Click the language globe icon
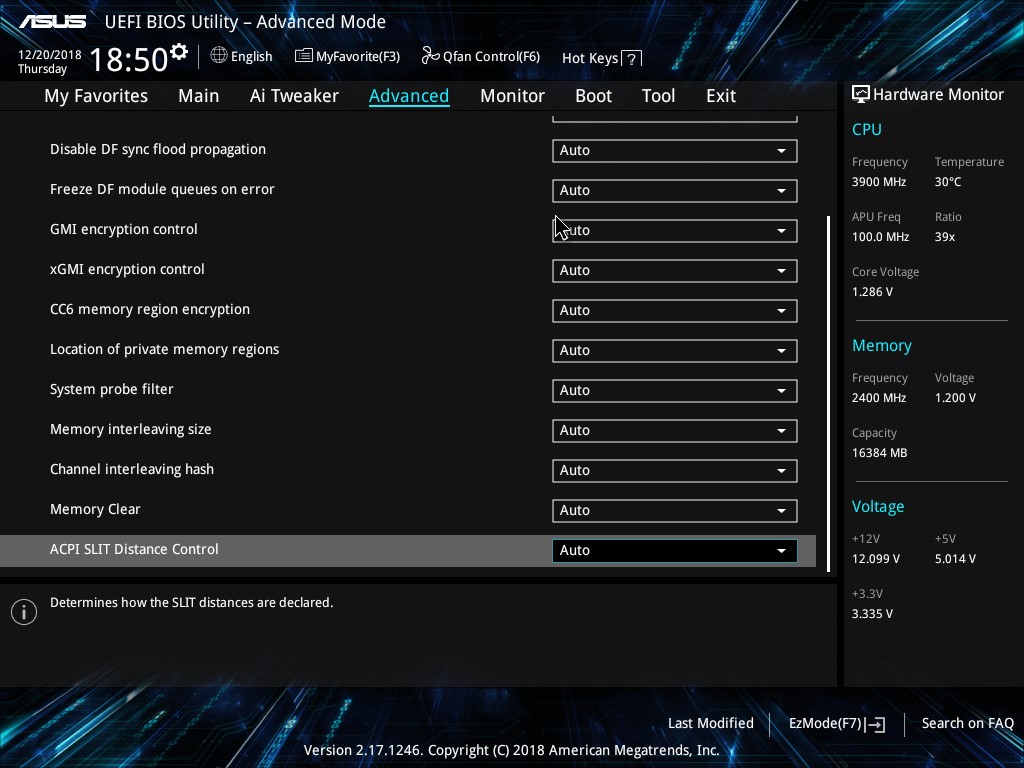 pyautogui.click(x=219, y=56)
